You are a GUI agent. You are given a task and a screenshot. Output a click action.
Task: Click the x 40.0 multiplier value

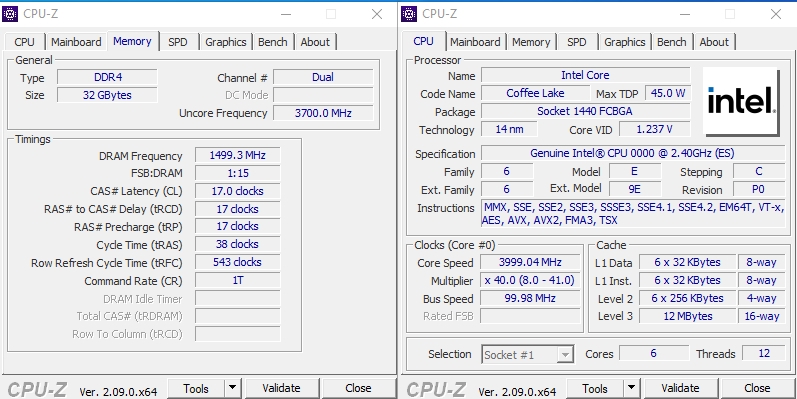pos(530,280)
